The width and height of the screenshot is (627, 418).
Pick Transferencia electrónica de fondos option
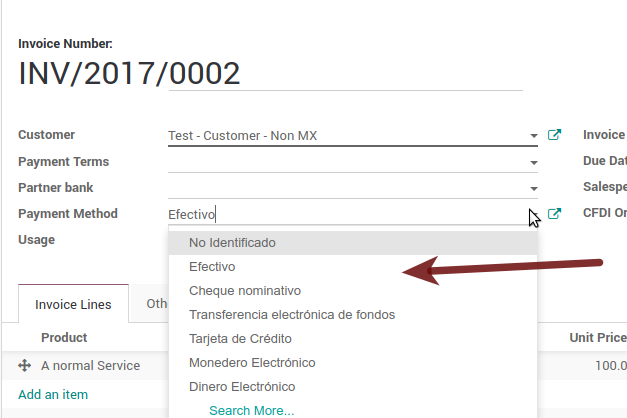pos(292,315)
